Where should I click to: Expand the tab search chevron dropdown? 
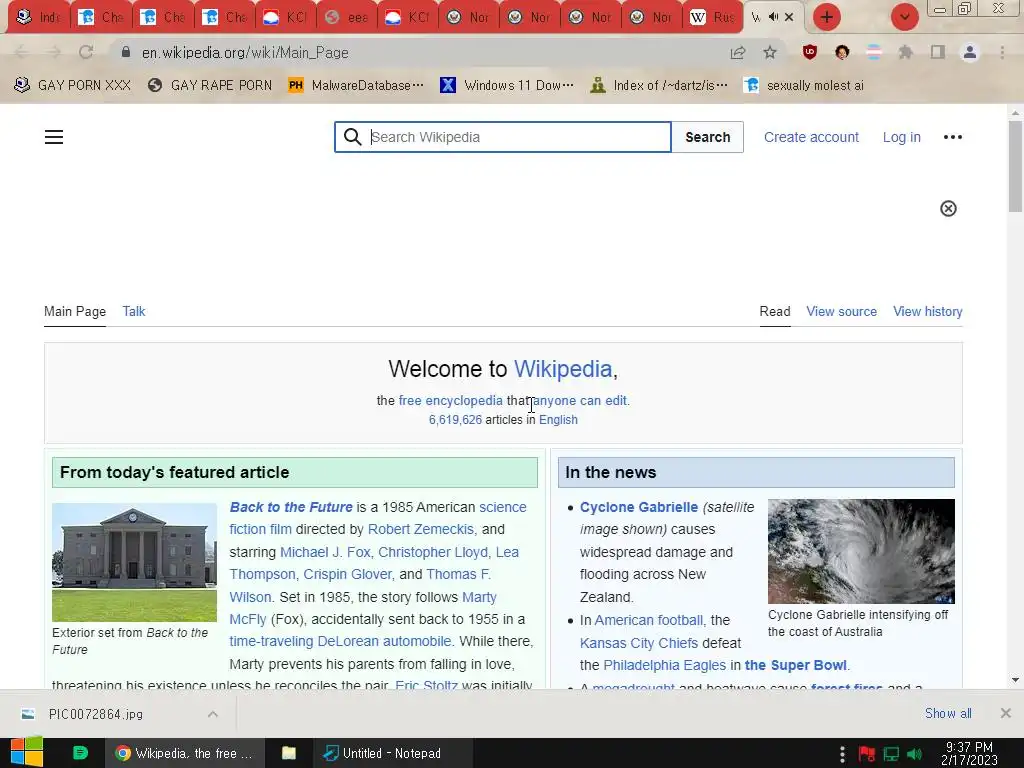pos(904,17)
